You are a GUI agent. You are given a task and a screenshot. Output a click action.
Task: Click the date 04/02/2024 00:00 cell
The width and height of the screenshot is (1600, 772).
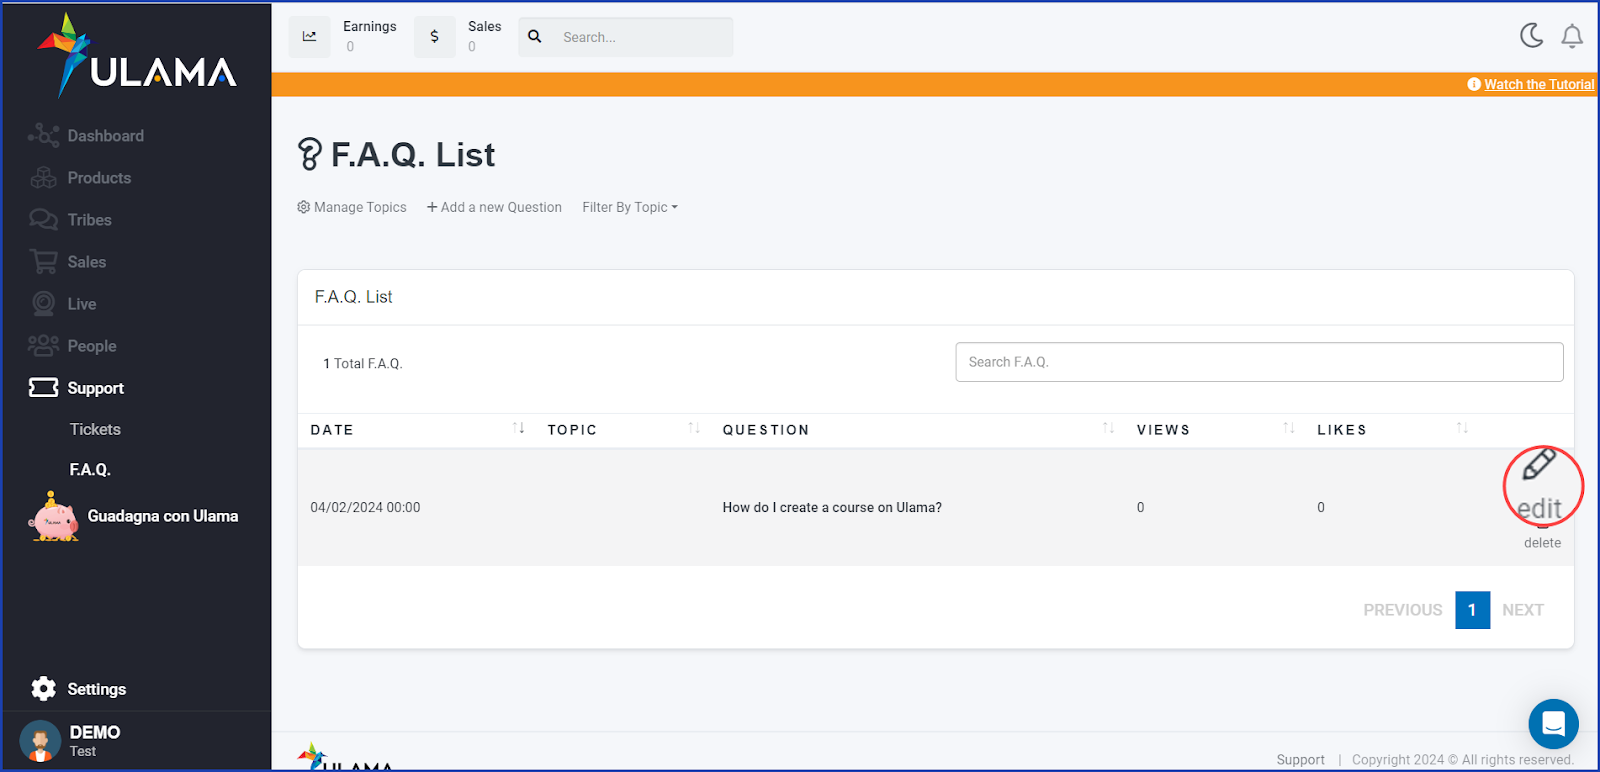coord(365,508)
